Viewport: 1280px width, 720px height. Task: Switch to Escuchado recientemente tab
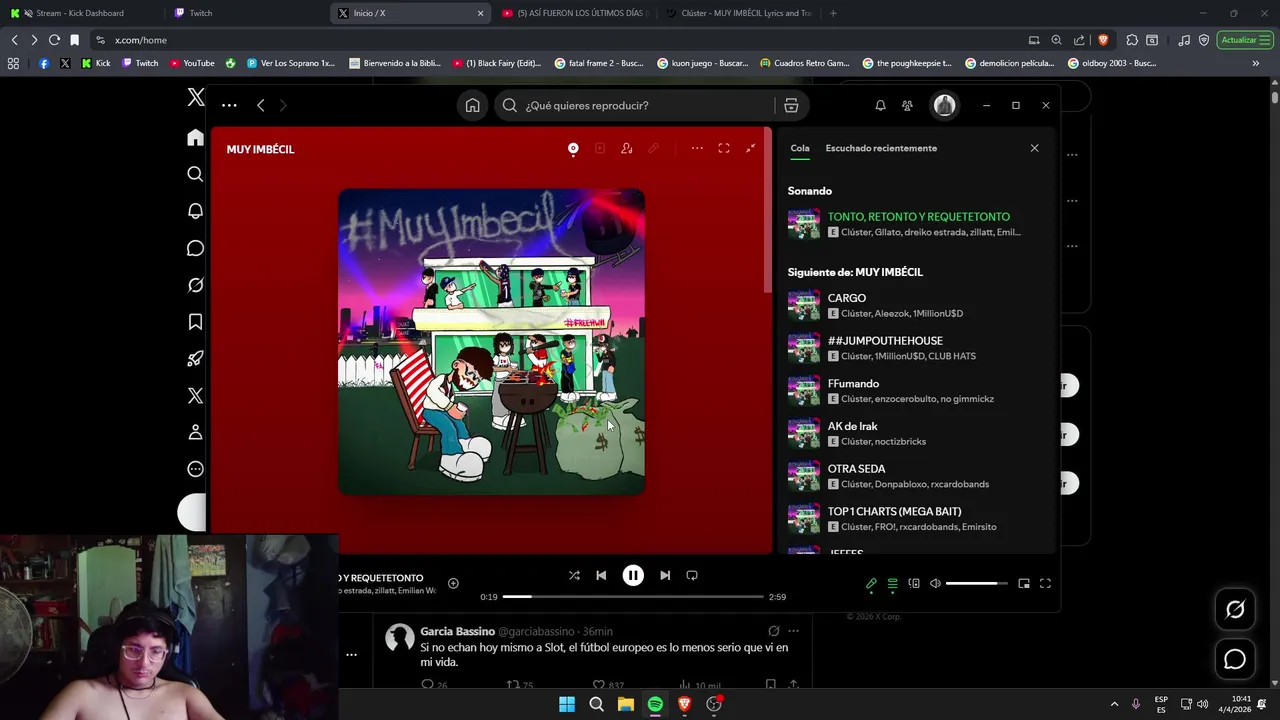click(x=881, y=148)
